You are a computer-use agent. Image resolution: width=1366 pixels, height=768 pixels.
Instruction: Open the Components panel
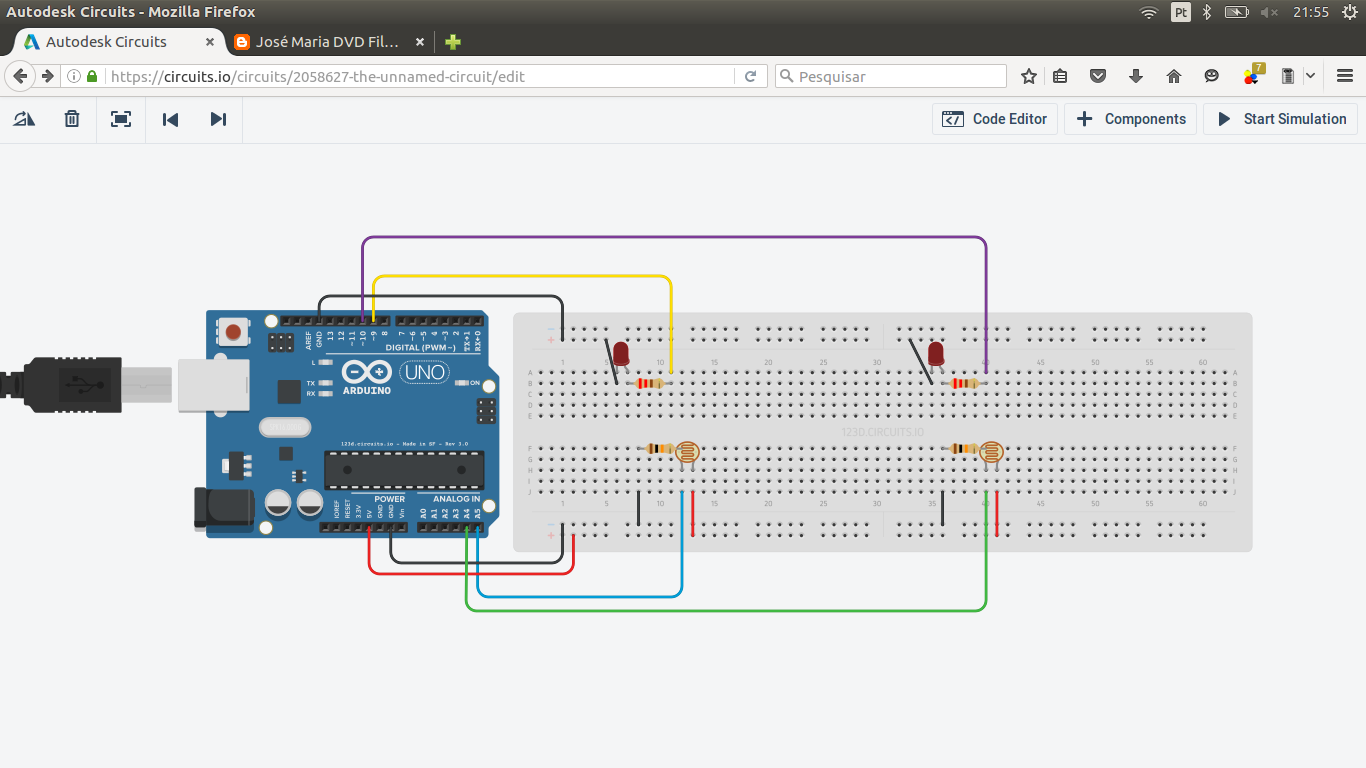point(1131,119)
